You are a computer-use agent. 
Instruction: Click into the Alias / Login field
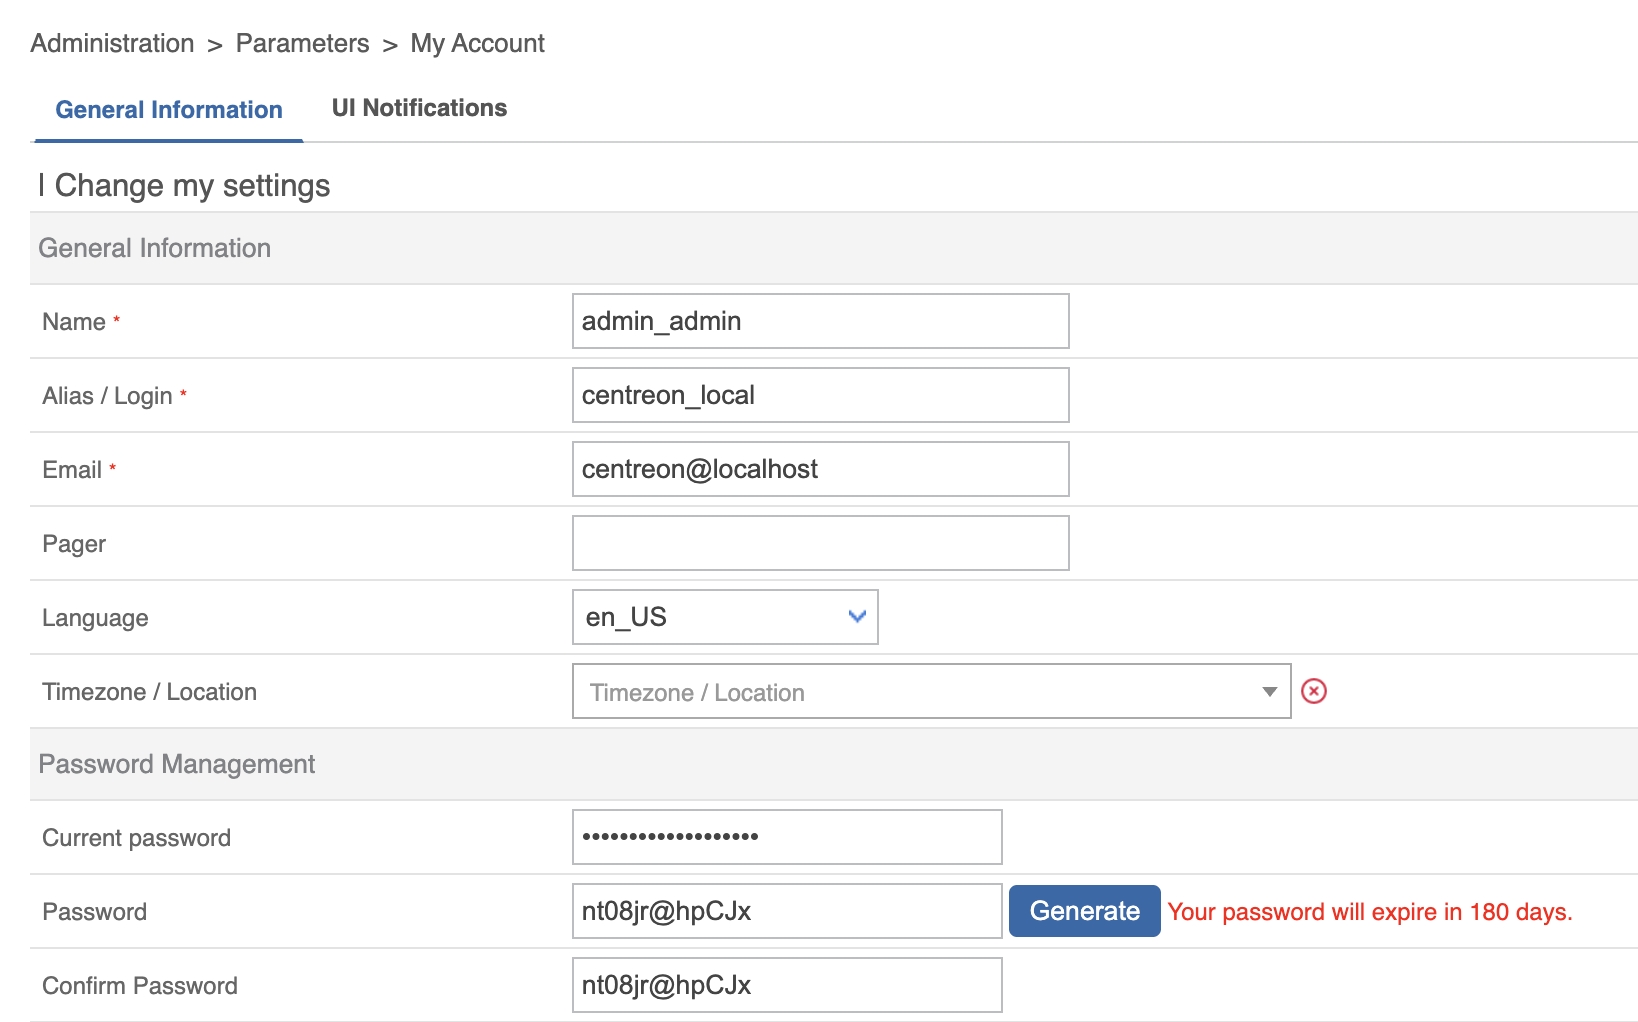pyautogui.click(x=820, y=395)
